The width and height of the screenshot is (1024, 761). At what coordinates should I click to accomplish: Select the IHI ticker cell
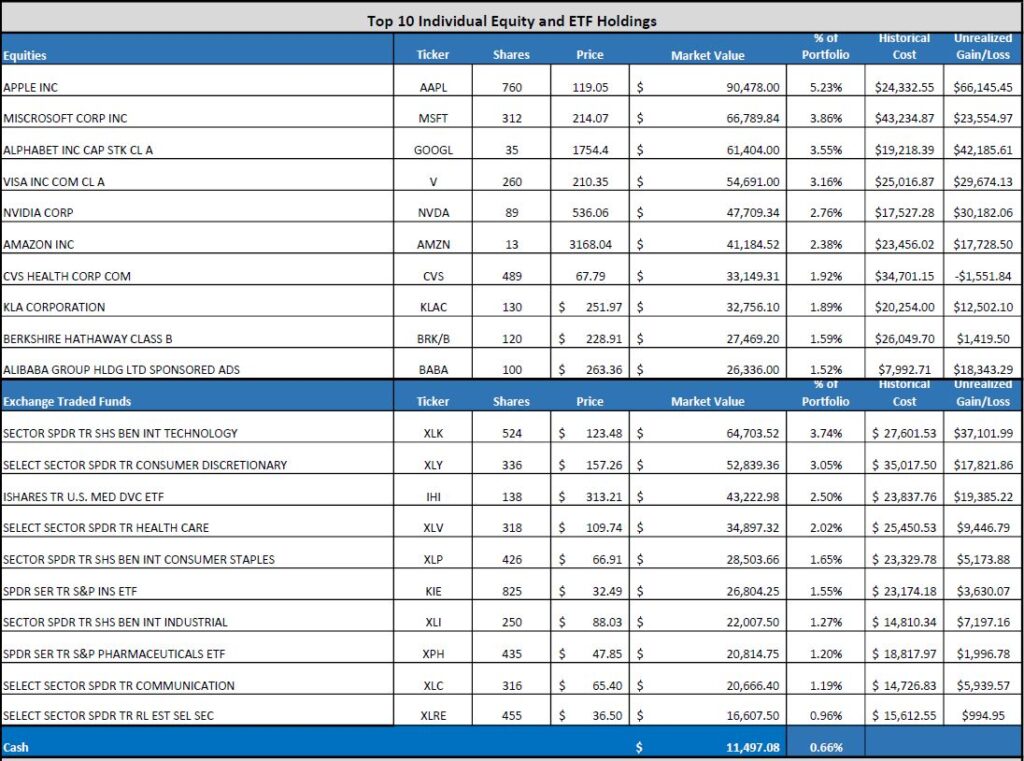pos(433,490)
